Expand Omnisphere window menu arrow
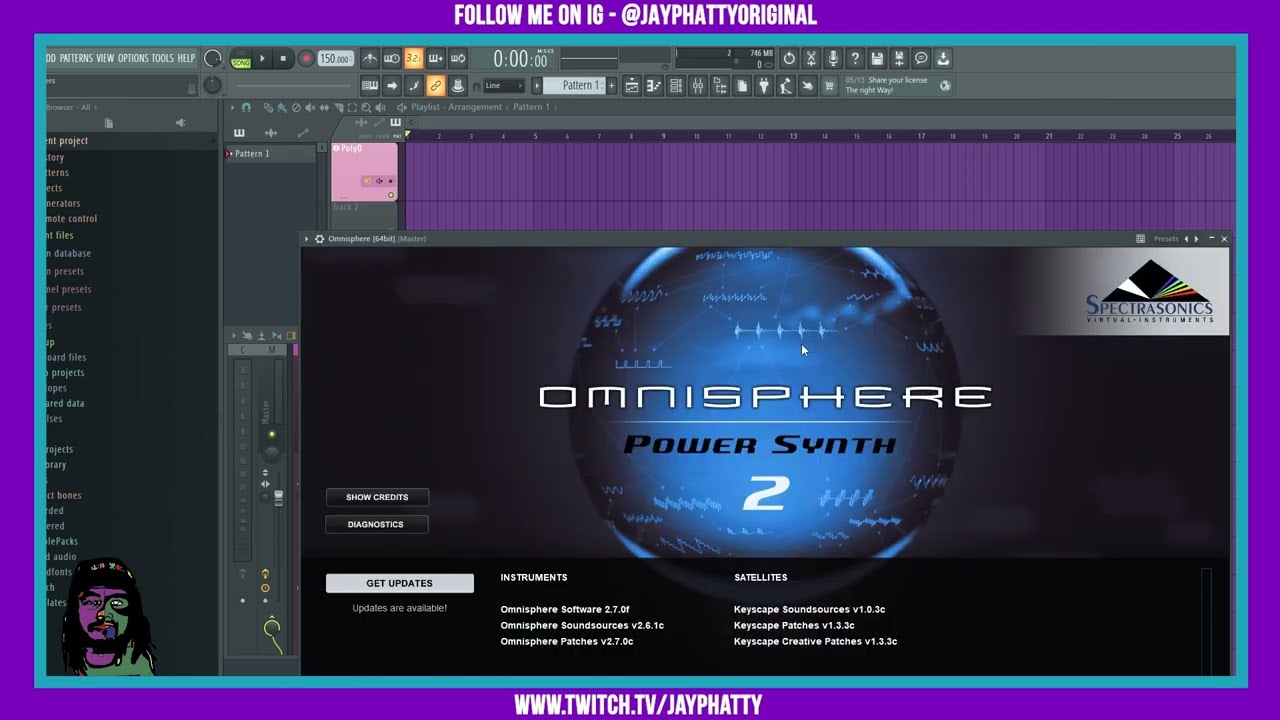Image resolution: width=1280 pixels, height=720 pixels. pos(307,239)
